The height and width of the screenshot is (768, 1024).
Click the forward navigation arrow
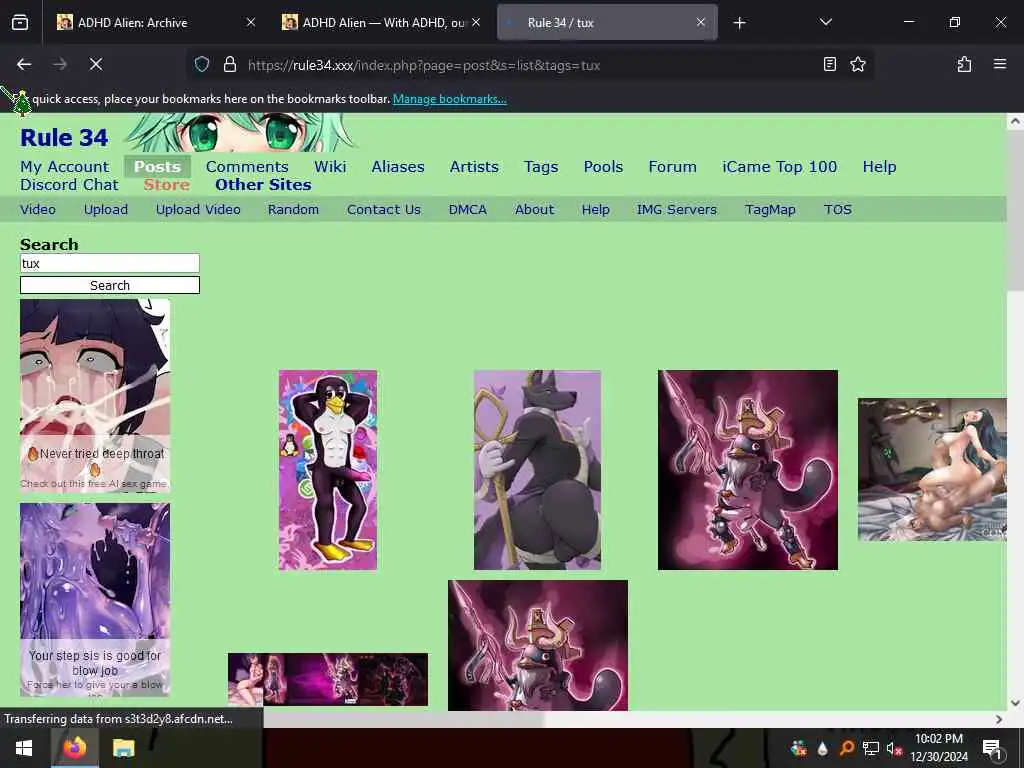pyautogui.click(x=60, y=64)
